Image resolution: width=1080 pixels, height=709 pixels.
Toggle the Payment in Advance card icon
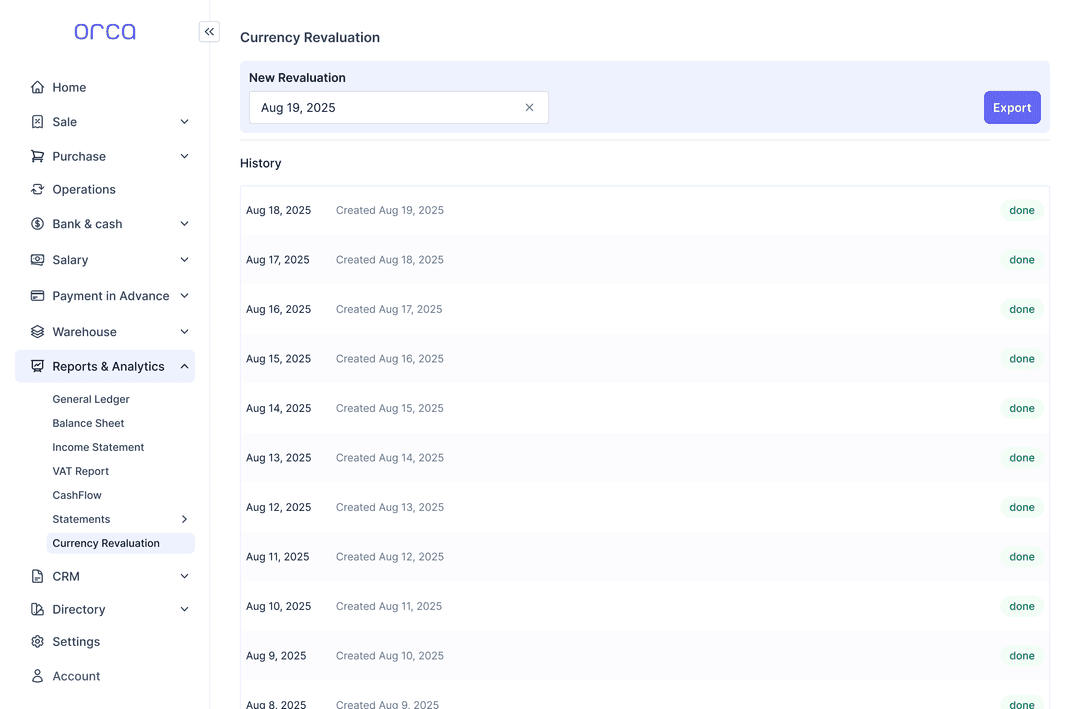37,295
